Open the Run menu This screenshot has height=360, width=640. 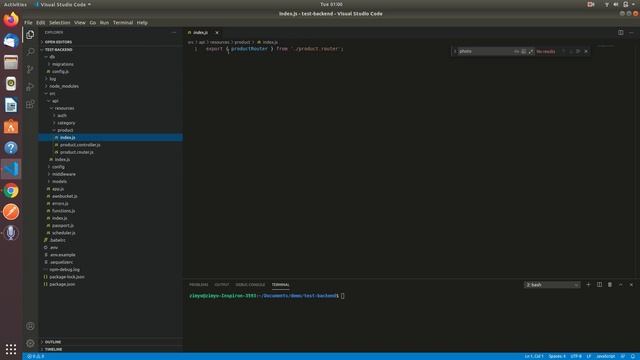click(x=104, y=23)
